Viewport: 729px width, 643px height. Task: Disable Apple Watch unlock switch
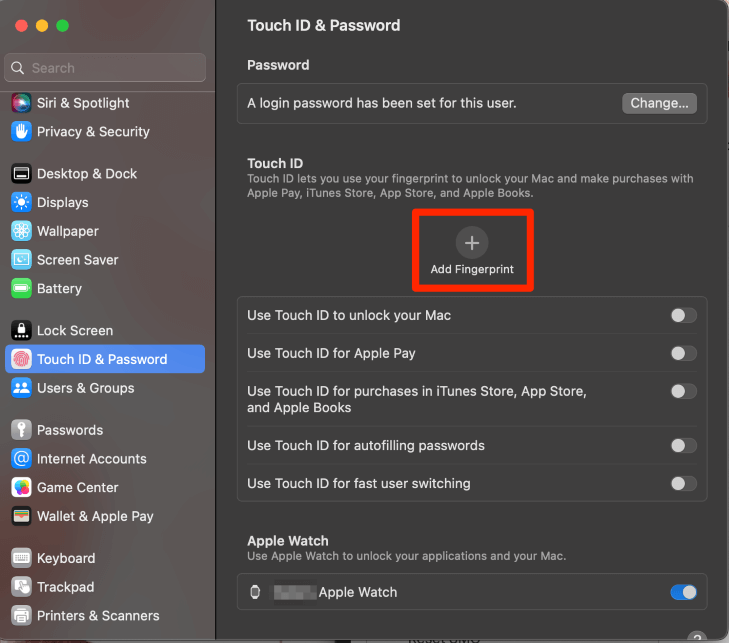(683, 592)
